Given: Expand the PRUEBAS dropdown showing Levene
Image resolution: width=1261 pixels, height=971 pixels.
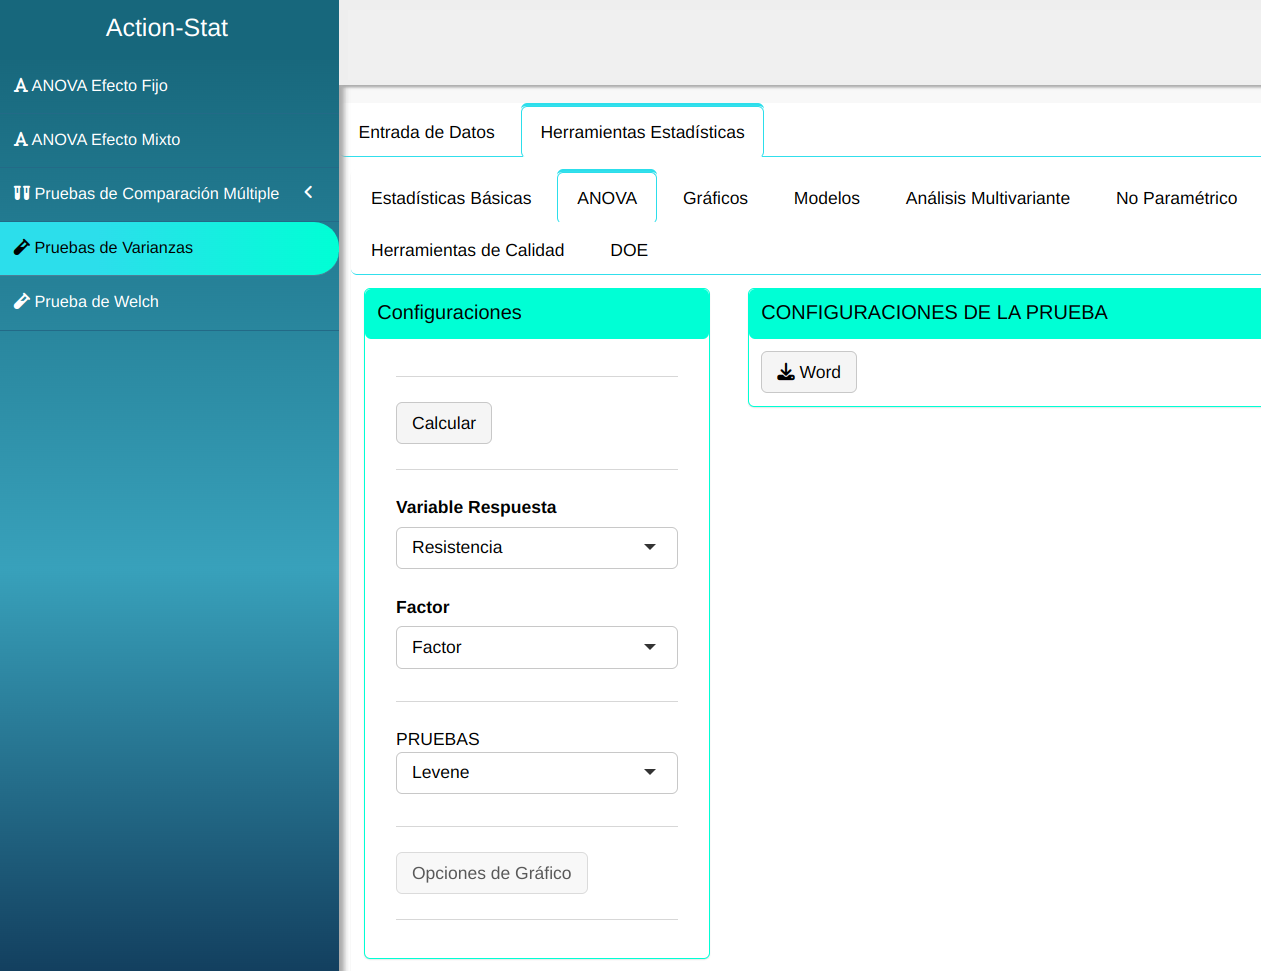Looking at the screenshot, I should click(536, 773).
